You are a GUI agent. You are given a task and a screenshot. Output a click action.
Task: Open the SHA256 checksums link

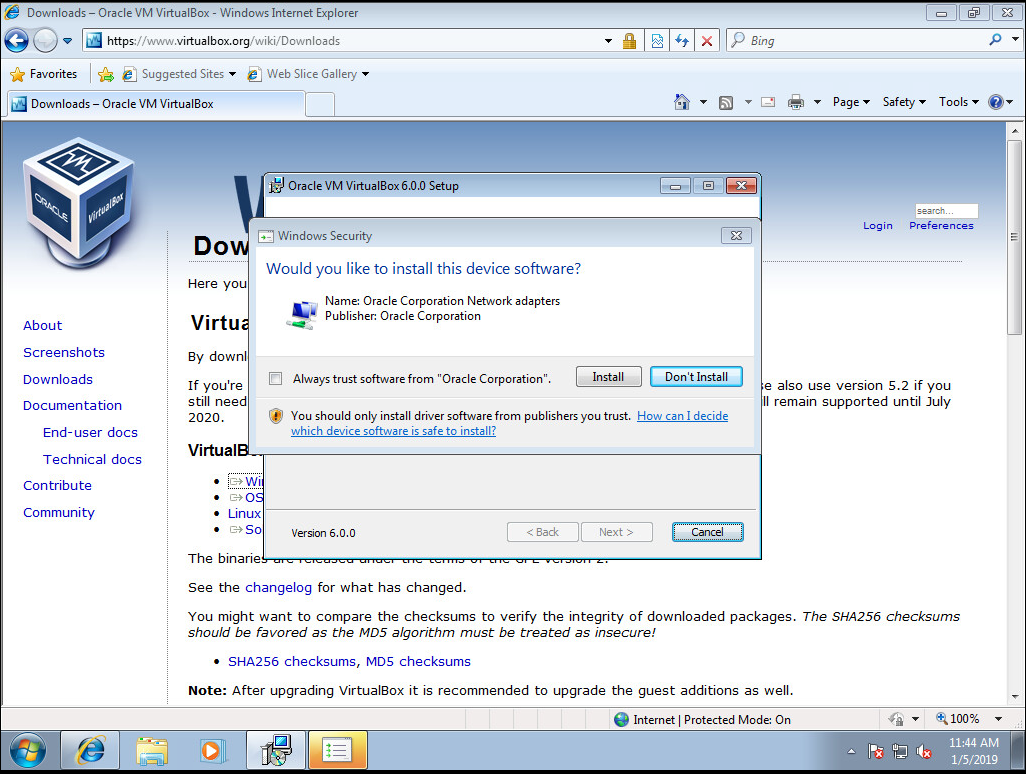point(292,661)
